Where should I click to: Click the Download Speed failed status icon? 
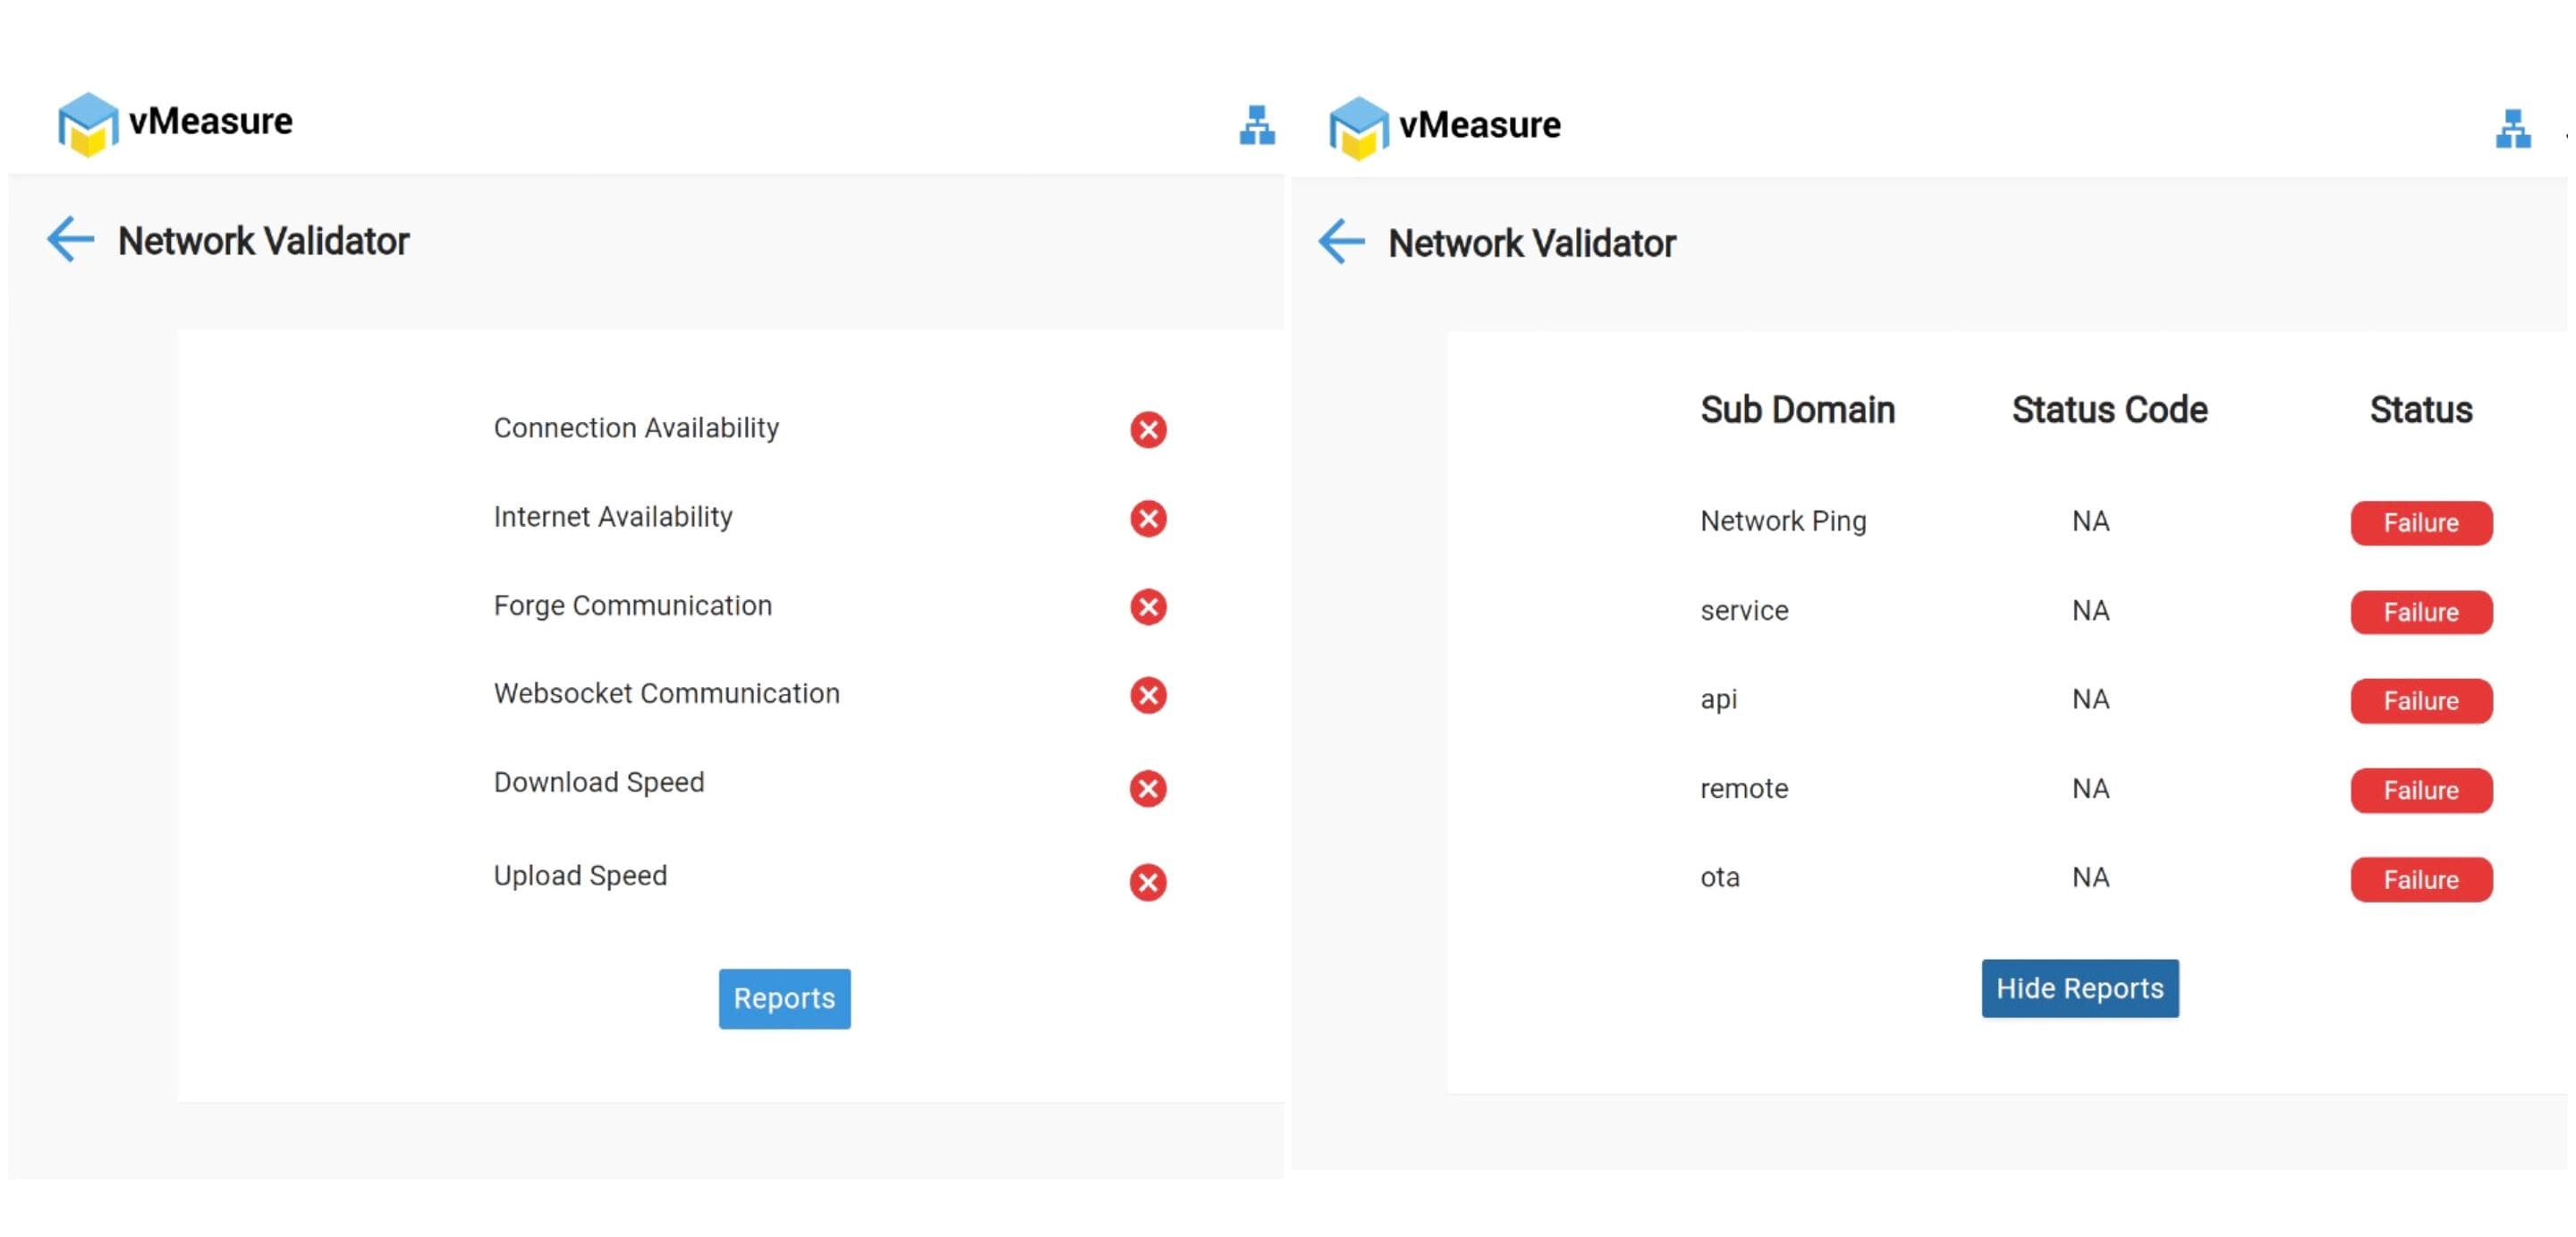pyautogui.click(x=1148, y=788)
